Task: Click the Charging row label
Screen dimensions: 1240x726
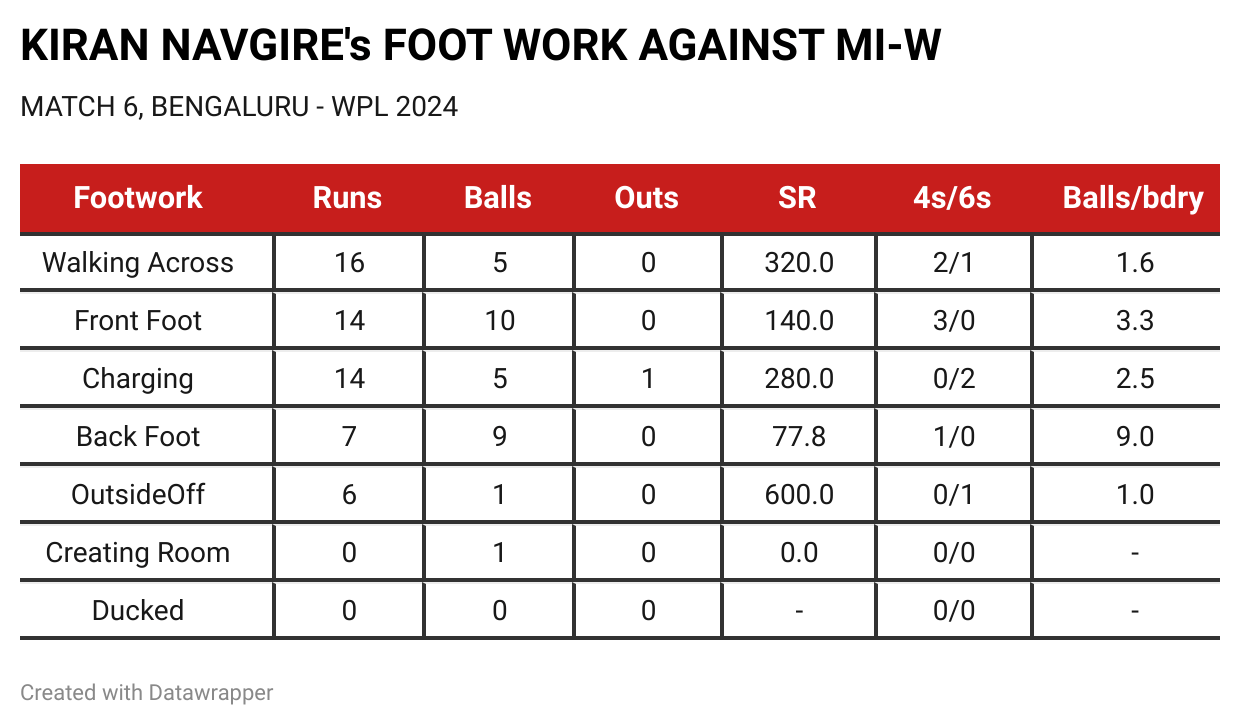Action: (138, 379)
